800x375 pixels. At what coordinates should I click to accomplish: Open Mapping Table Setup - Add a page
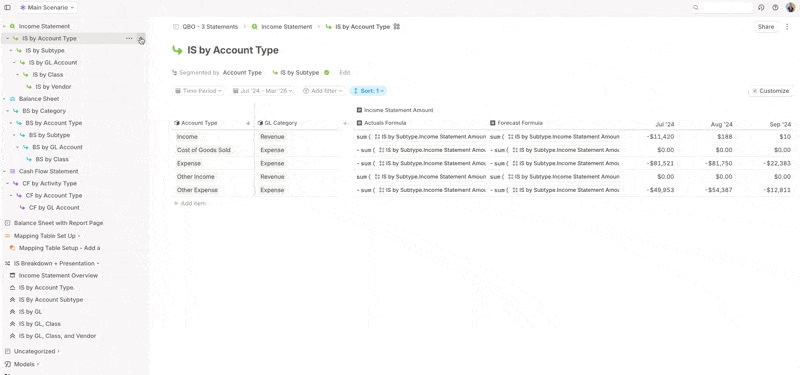pyautogui.click(x=59, y=248)
